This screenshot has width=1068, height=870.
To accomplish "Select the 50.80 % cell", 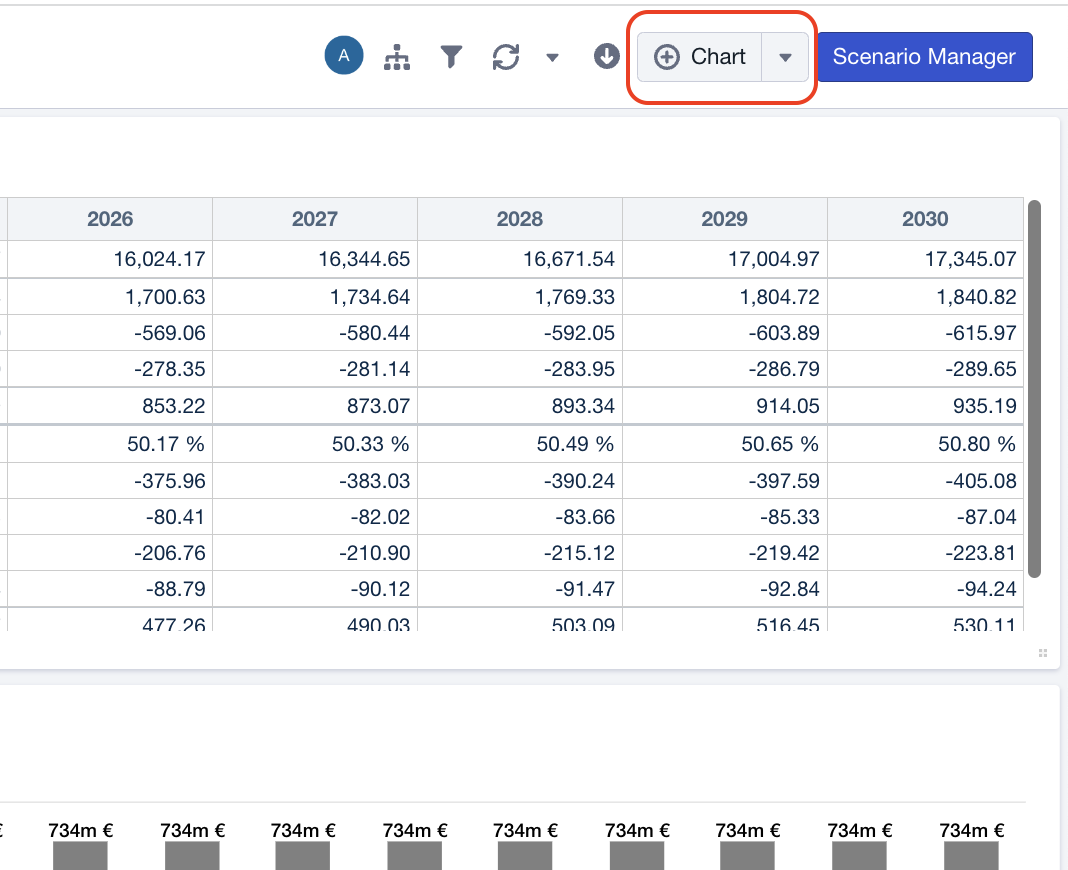I will click(976, 444).
